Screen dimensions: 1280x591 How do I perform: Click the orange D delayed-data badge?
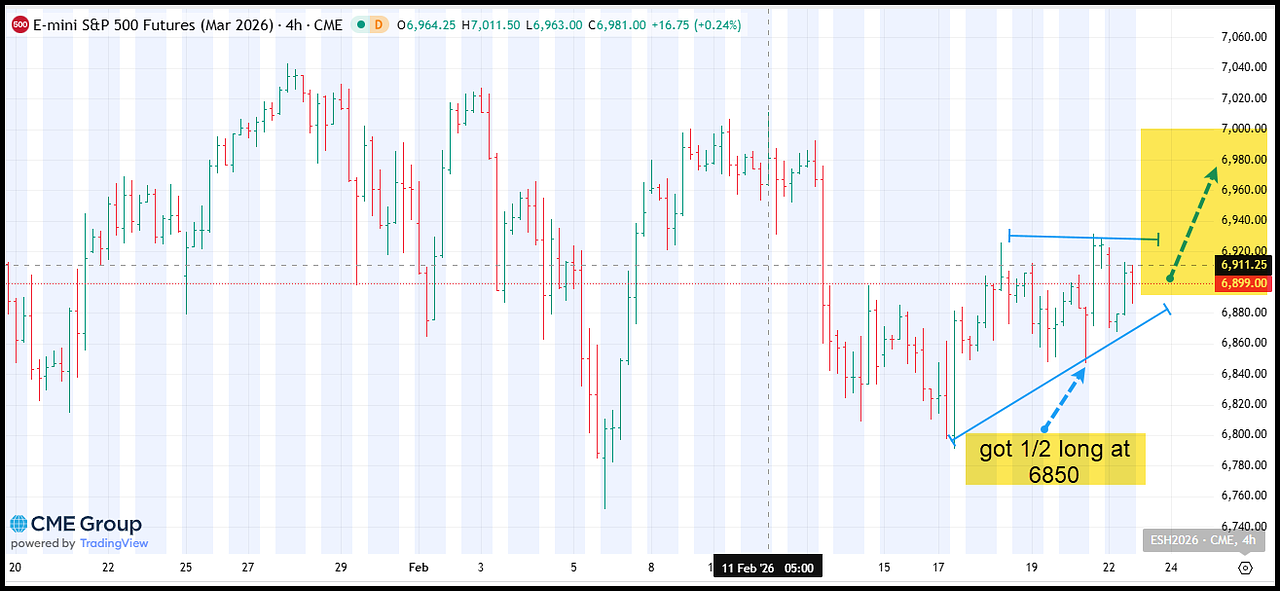point(379,25)
